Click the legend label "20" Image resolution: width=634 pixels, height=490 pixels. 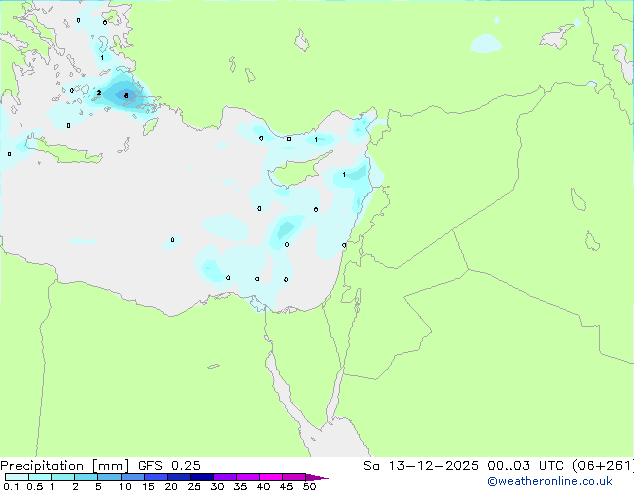coord(171,486)
